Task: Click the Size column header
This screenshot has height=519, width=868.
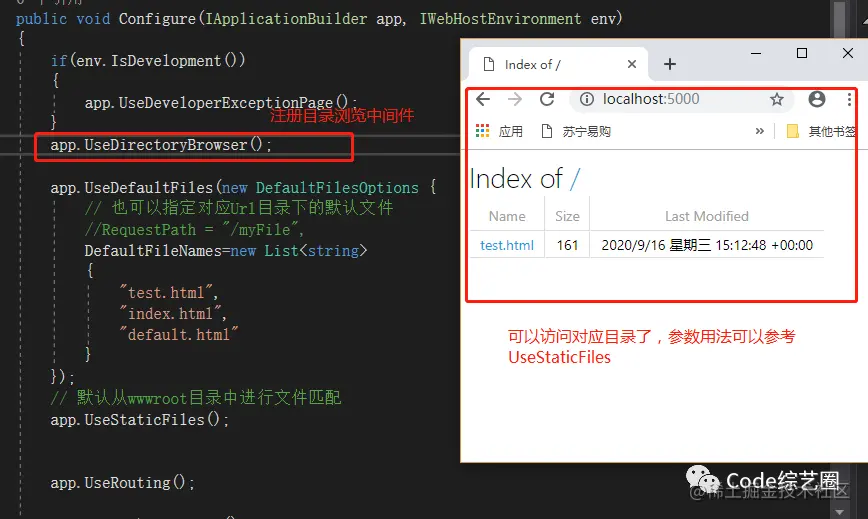Action: pos(567,216)
